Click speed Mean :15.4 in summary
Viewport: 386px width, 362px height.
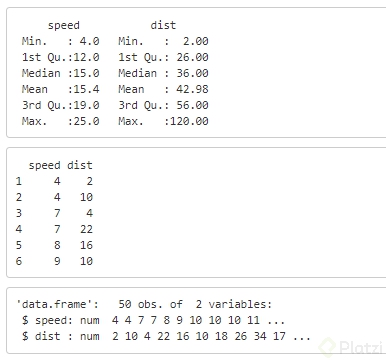coord(61,89)
